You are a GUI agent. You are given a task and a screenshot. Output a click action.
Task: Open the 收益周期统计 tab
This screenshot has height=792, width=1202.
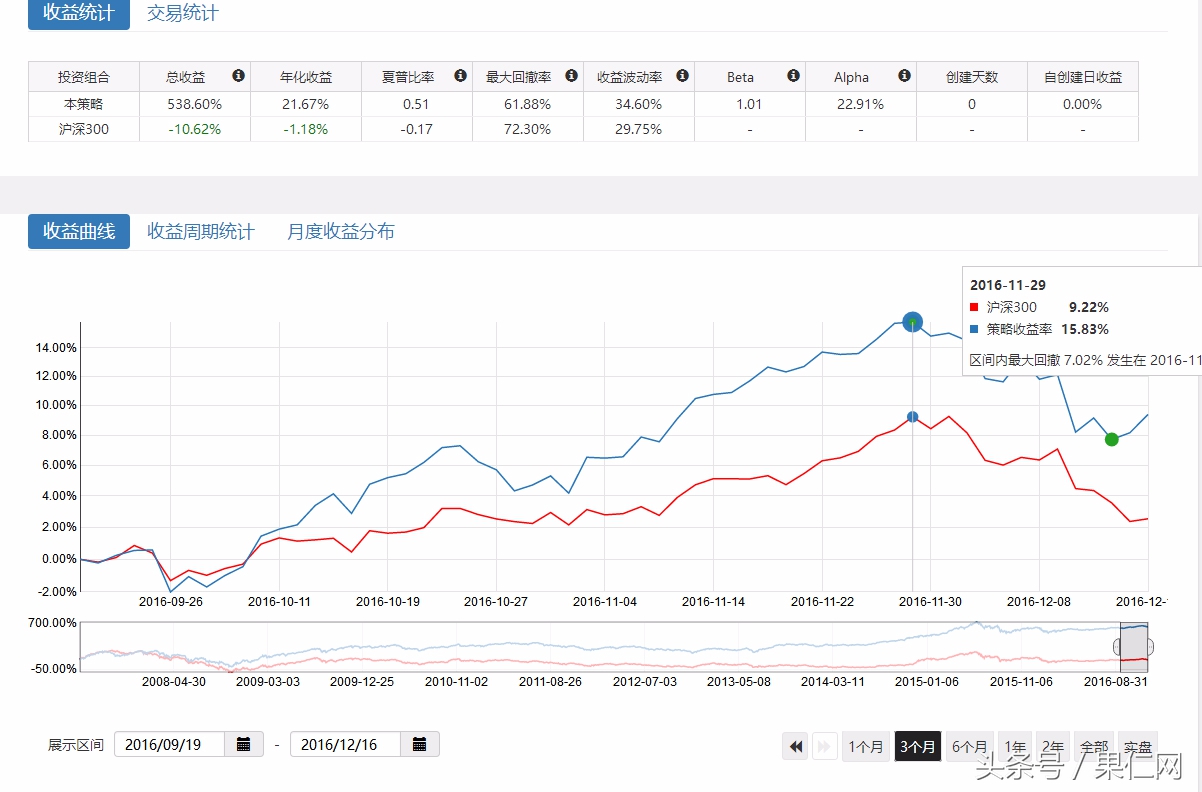click(201, 232)
